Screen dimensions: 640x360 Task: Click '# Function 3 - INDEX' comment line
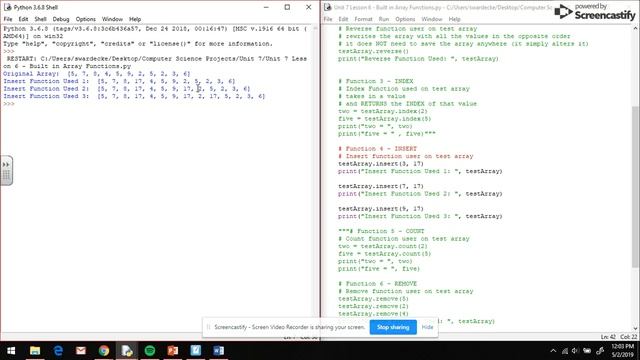point(376,81)
